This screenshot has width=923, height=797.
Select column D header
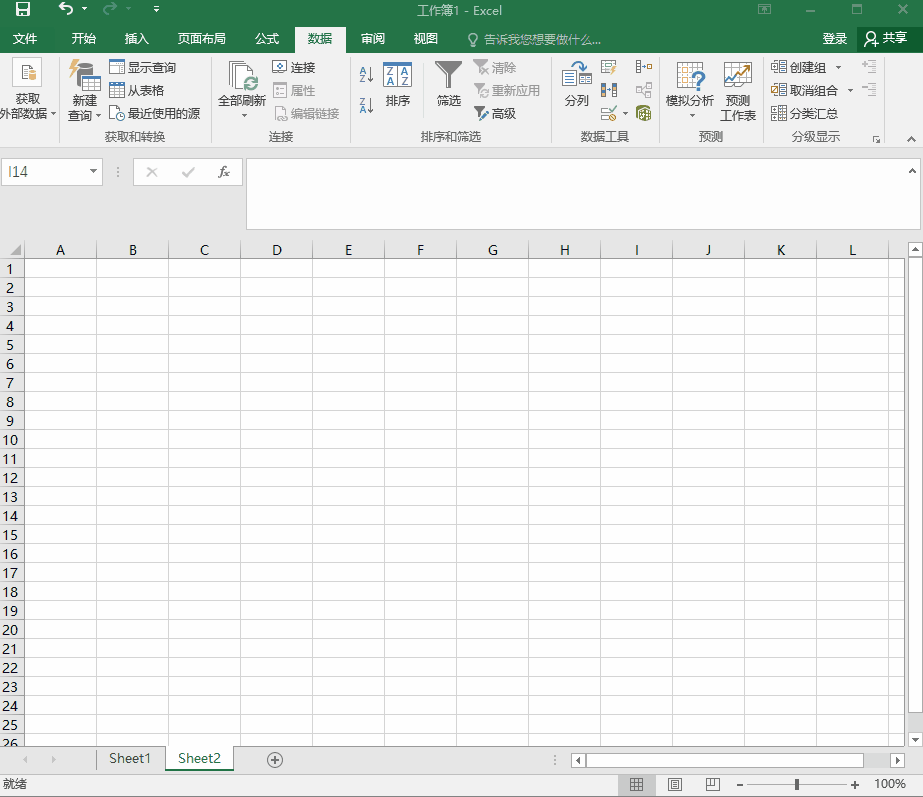tap(277, 250)
